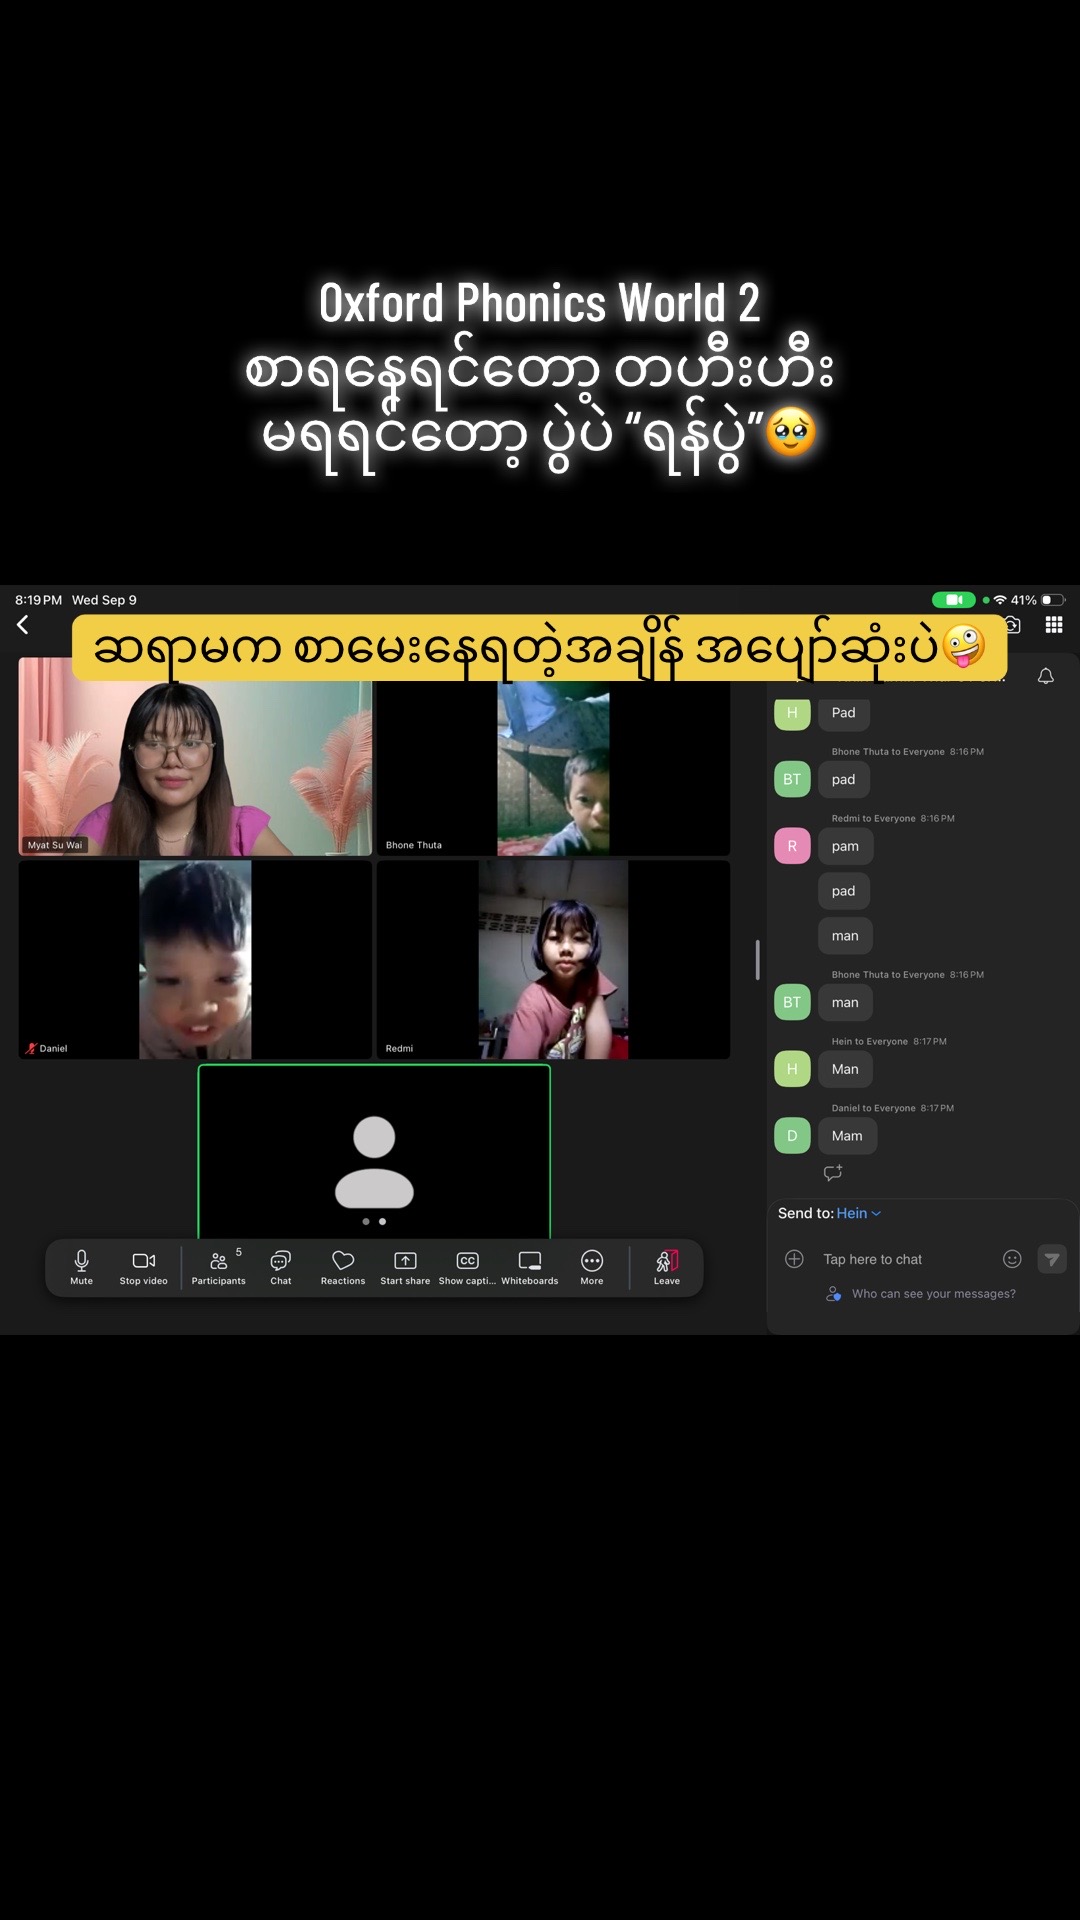Go back with the top-left arrow
This screenshot has height=1920, width=1080.
pyautogui.click(x=23, y=625)
